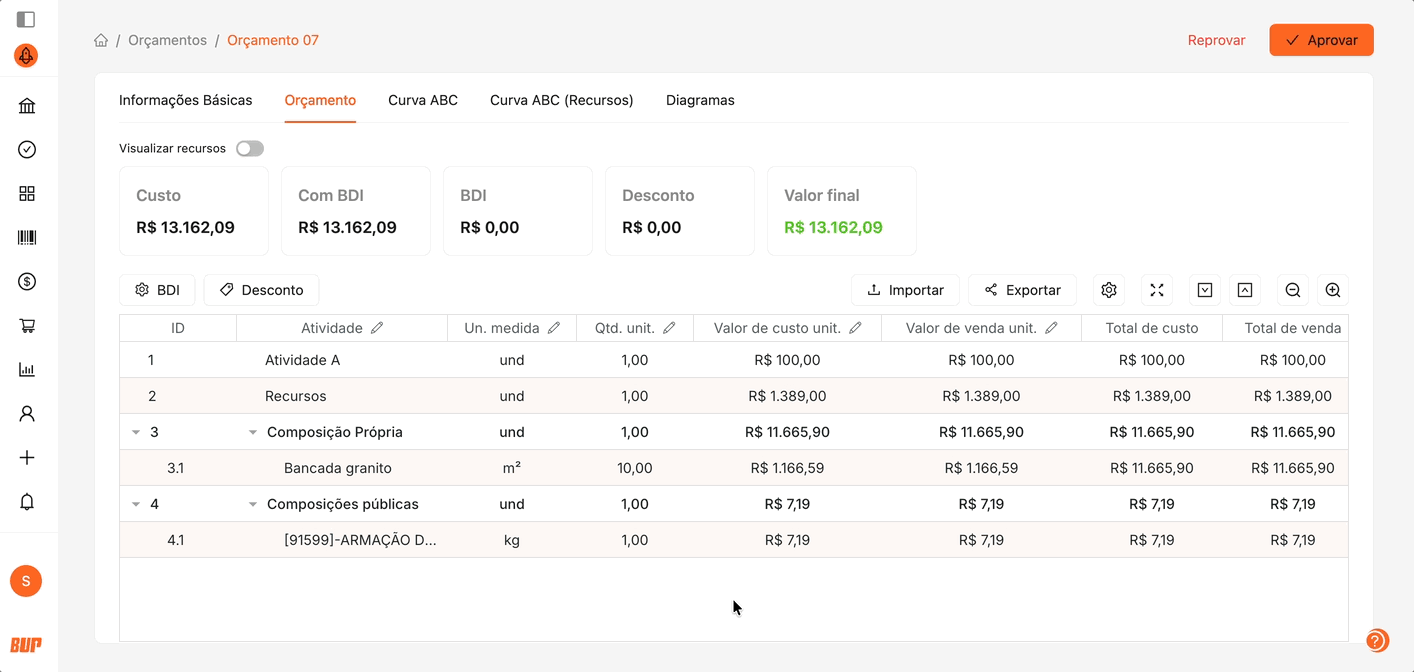
Task: Enable the Visualizar recursos switch
Action: tap(249, 149)
